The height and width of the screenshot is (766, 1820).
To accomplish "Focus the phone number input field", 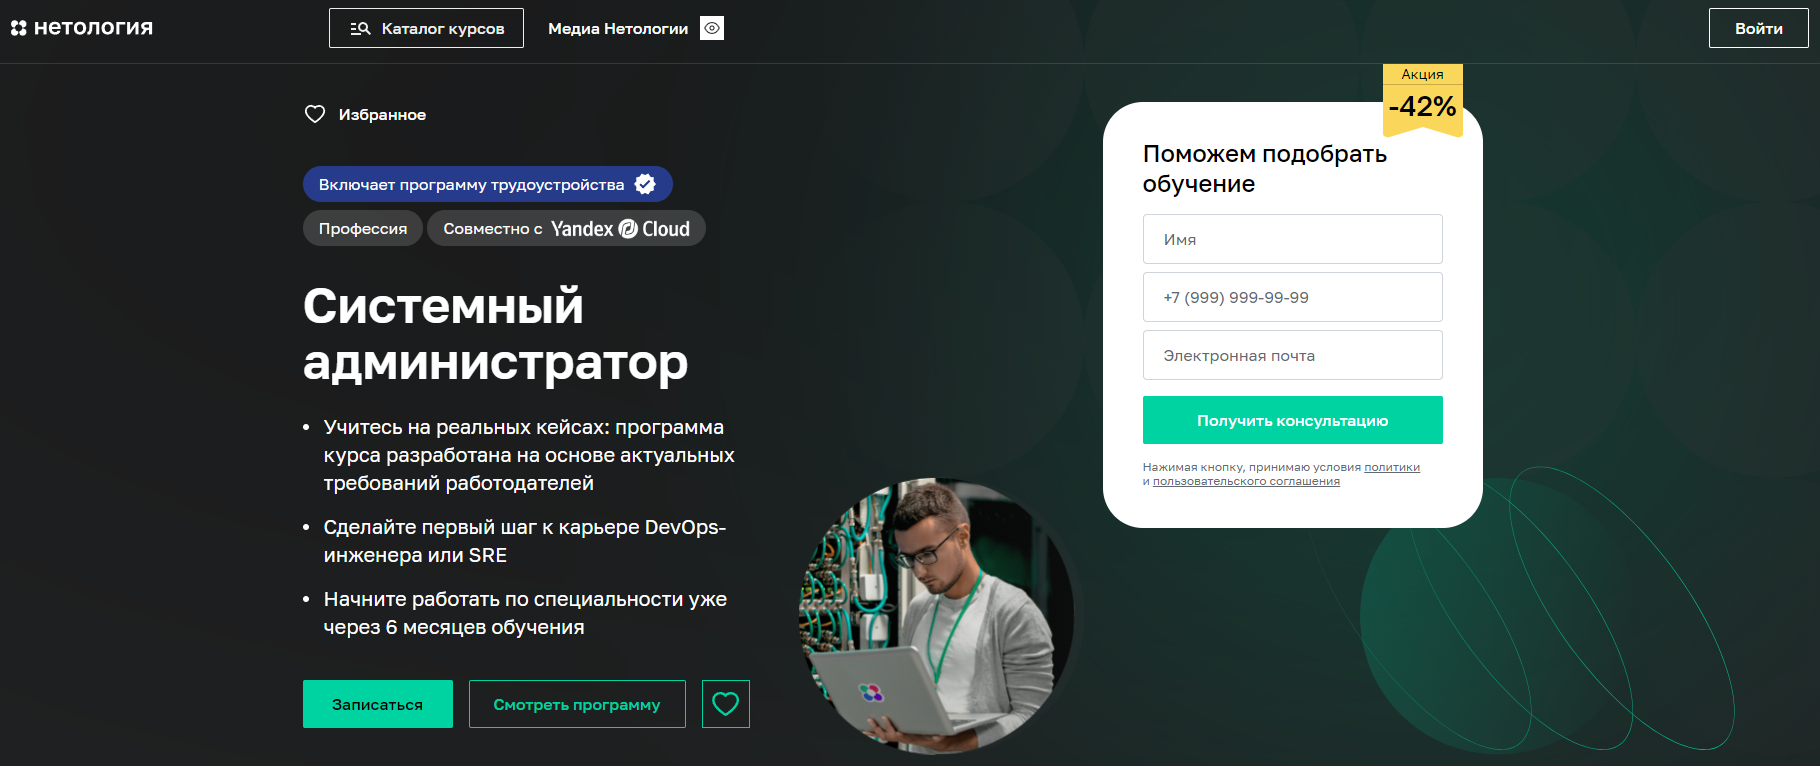I will click(x=1293, y=297).
